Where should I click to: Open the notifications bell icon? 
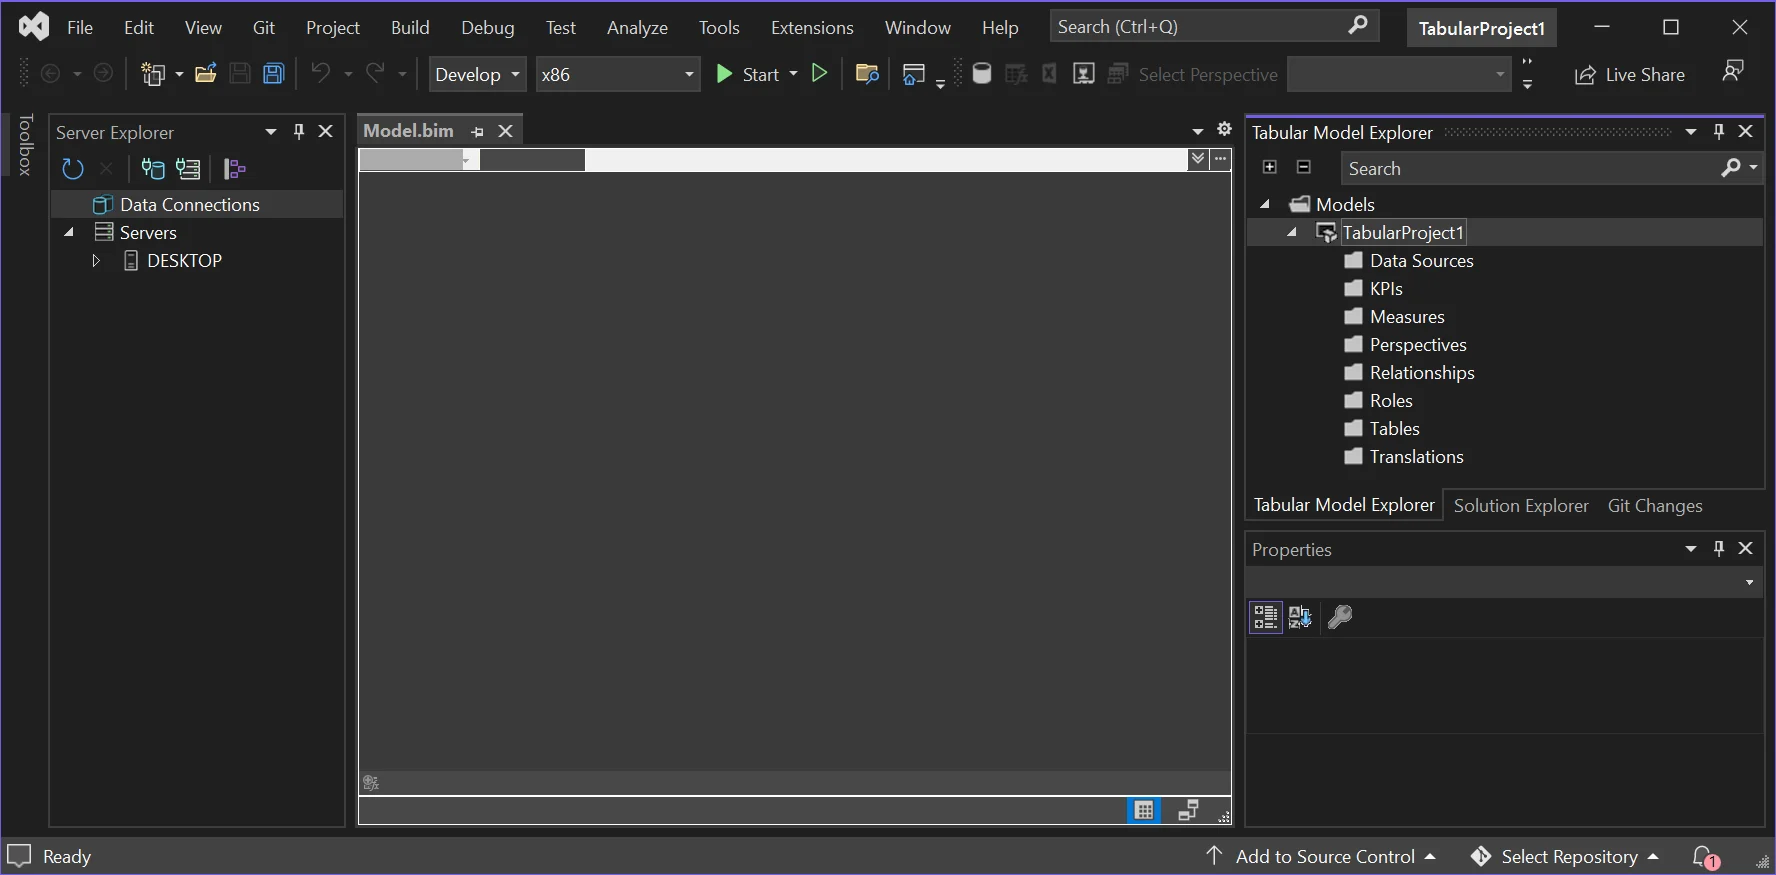coord(1705,857)
